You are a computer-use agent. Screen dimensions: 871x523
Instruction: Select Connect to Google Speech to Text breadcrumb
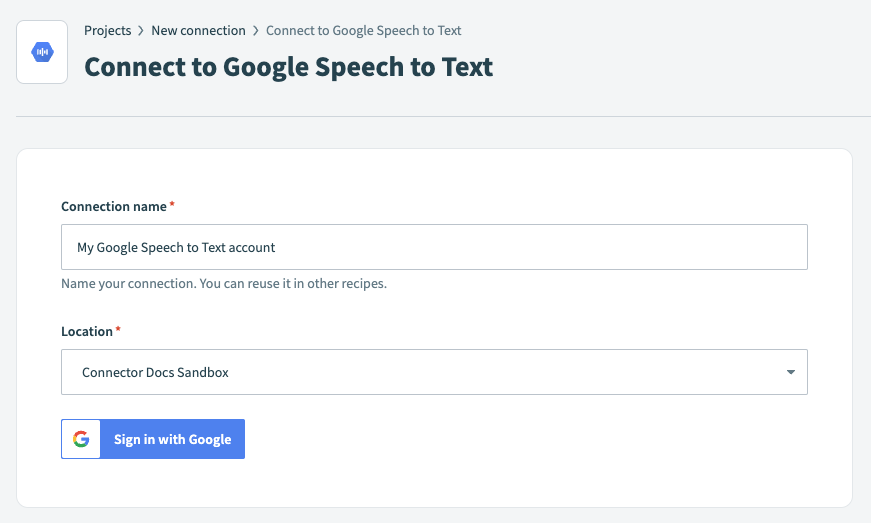(363, 31)
